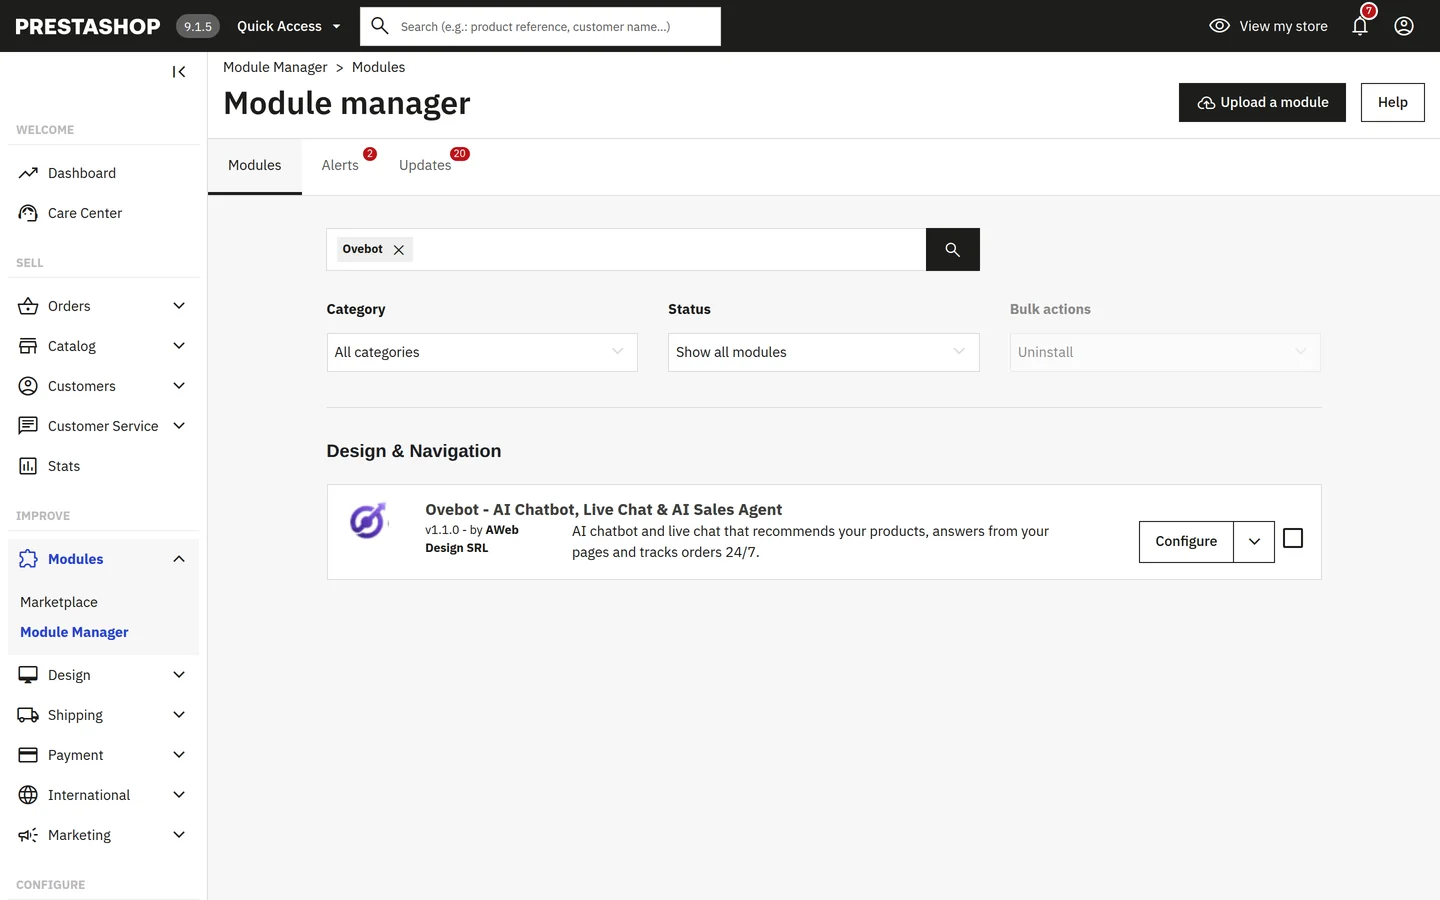
Task: Click the International globe icon
Action: 28,795
